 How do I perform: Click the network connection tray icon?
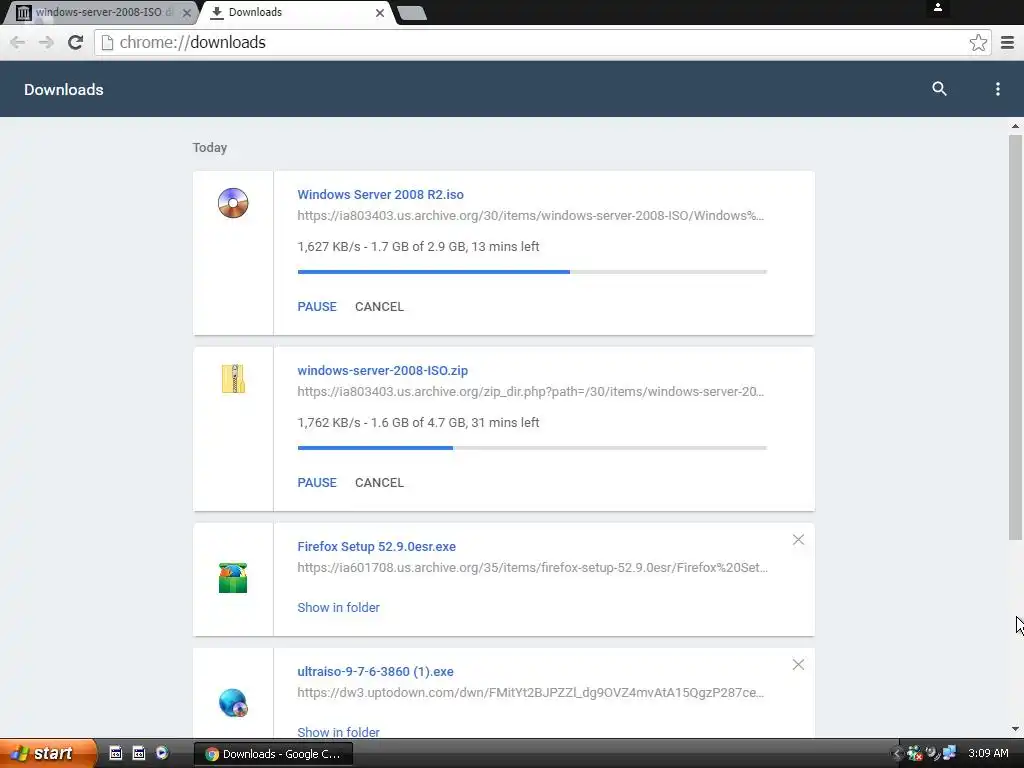950,753
